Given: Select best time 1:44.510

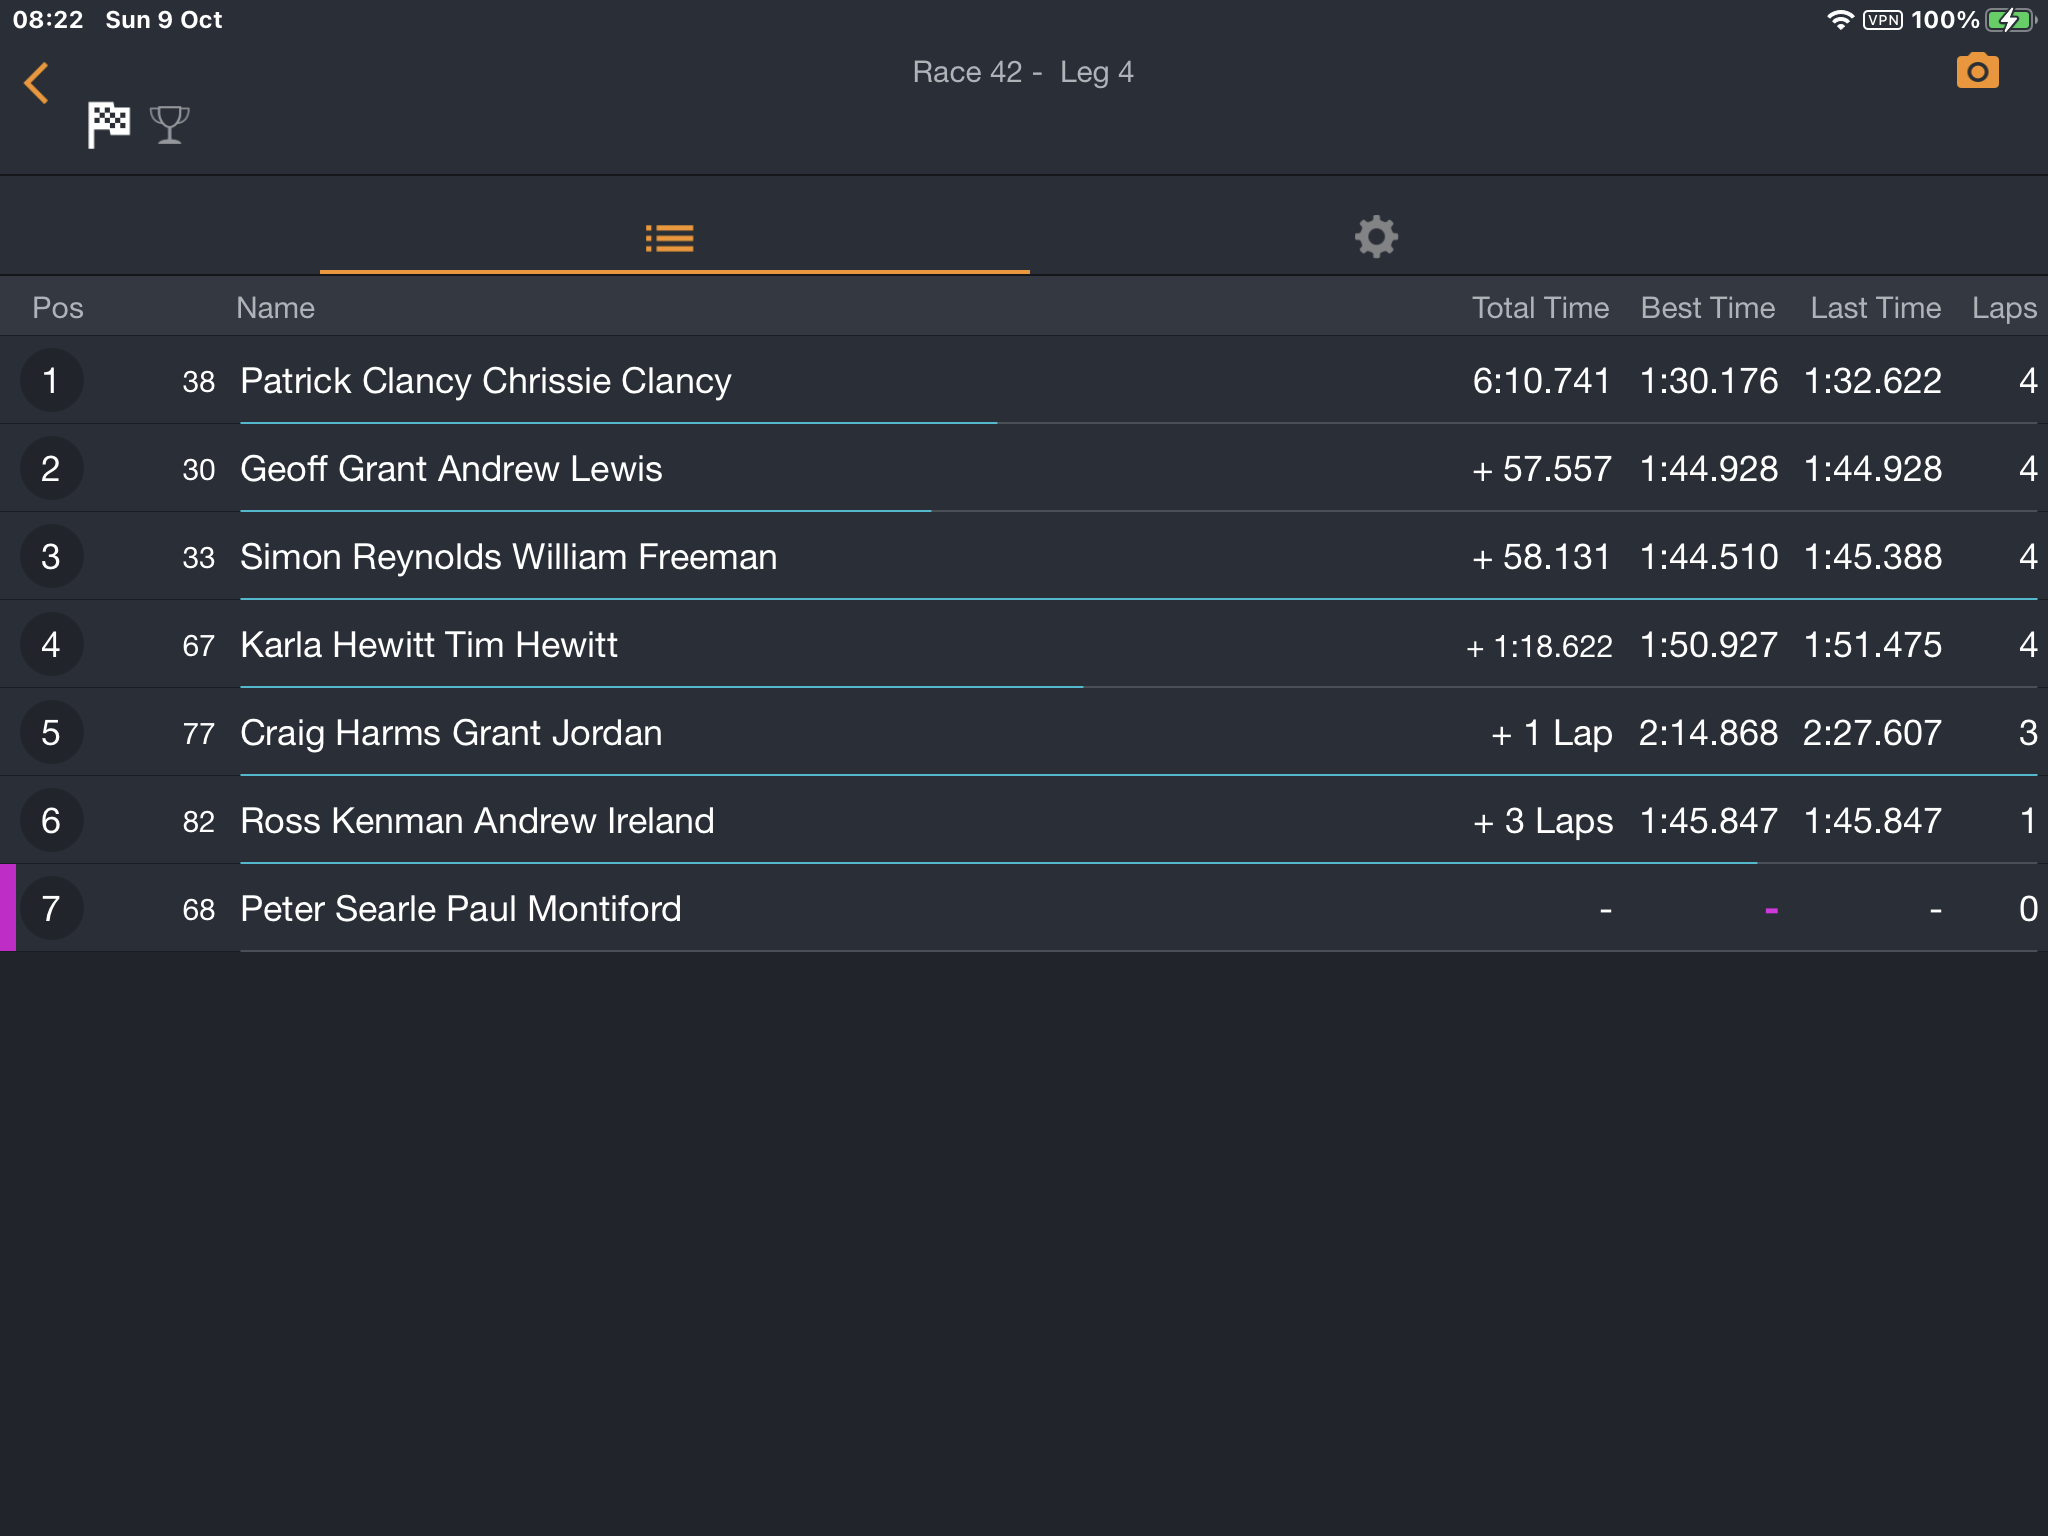Looking at the screenshot, I should click(1709, 557).
